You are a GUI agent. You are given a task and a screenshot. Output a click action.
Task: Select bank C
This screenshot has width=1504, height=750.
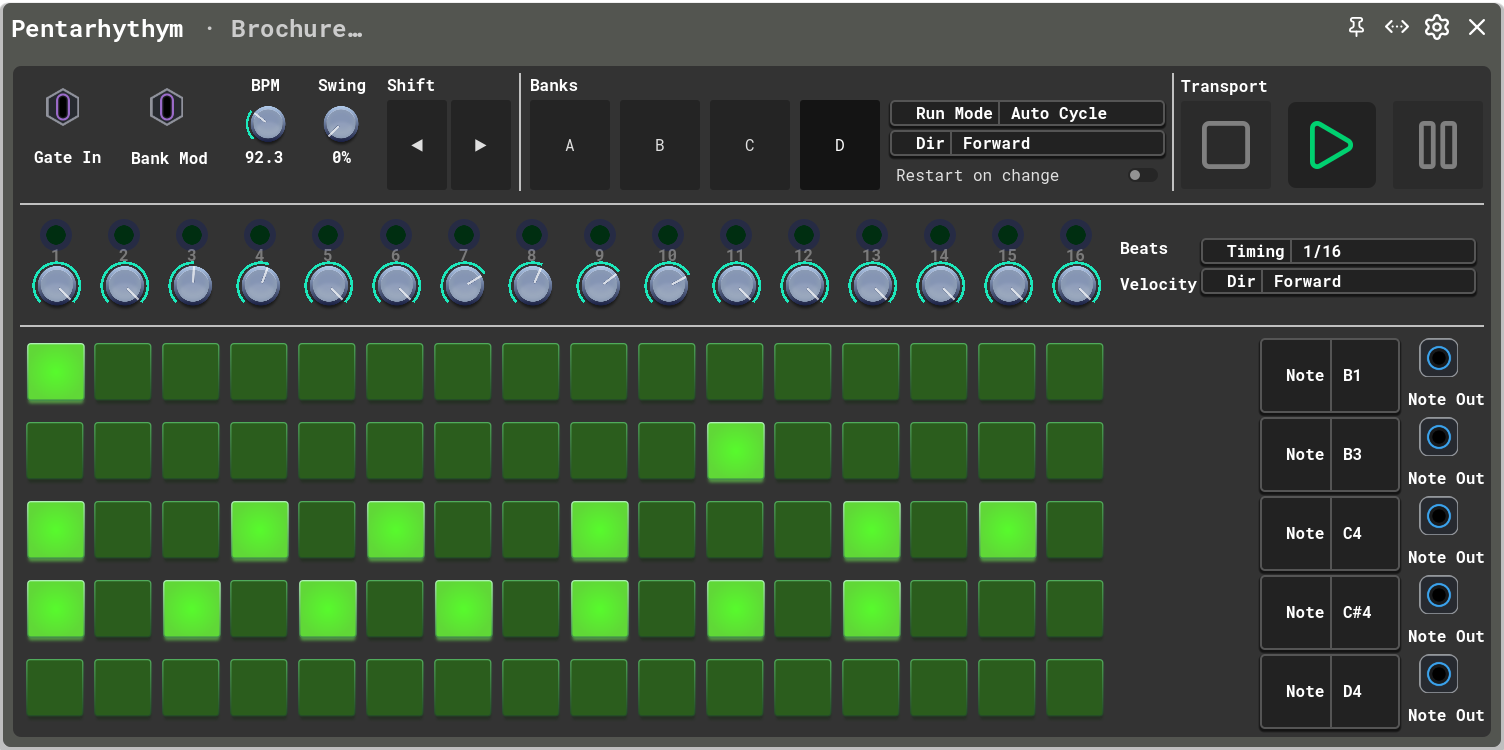pos(750,145)
